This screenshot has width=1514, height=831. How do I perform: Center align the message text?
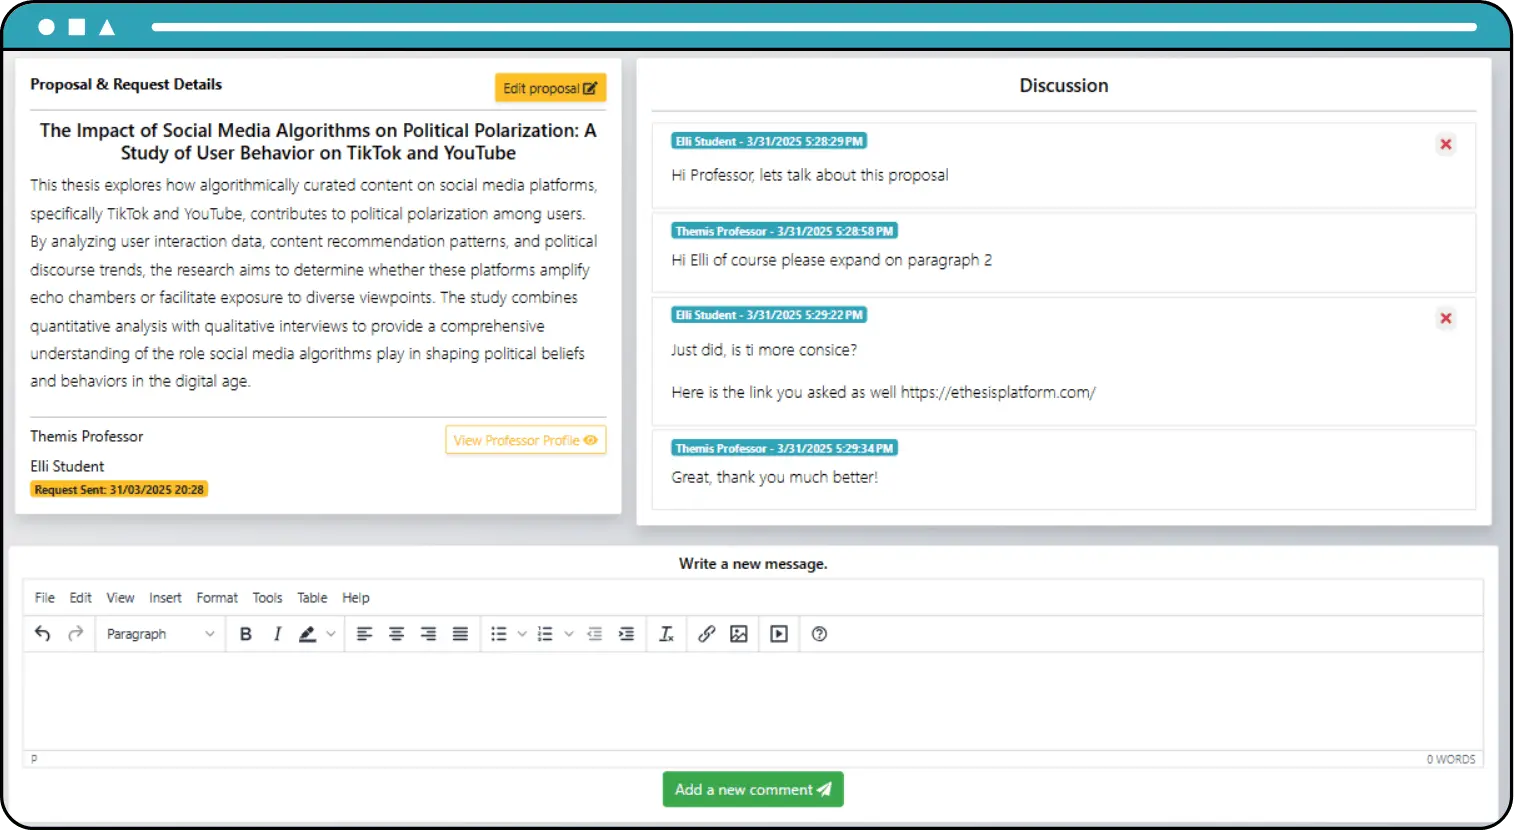[x=396, y=634]
